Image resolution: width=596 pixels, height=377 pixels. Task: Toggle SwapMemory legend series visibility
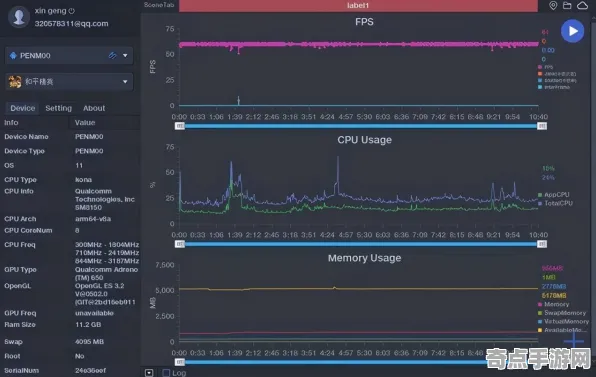[x=562, y=313]
